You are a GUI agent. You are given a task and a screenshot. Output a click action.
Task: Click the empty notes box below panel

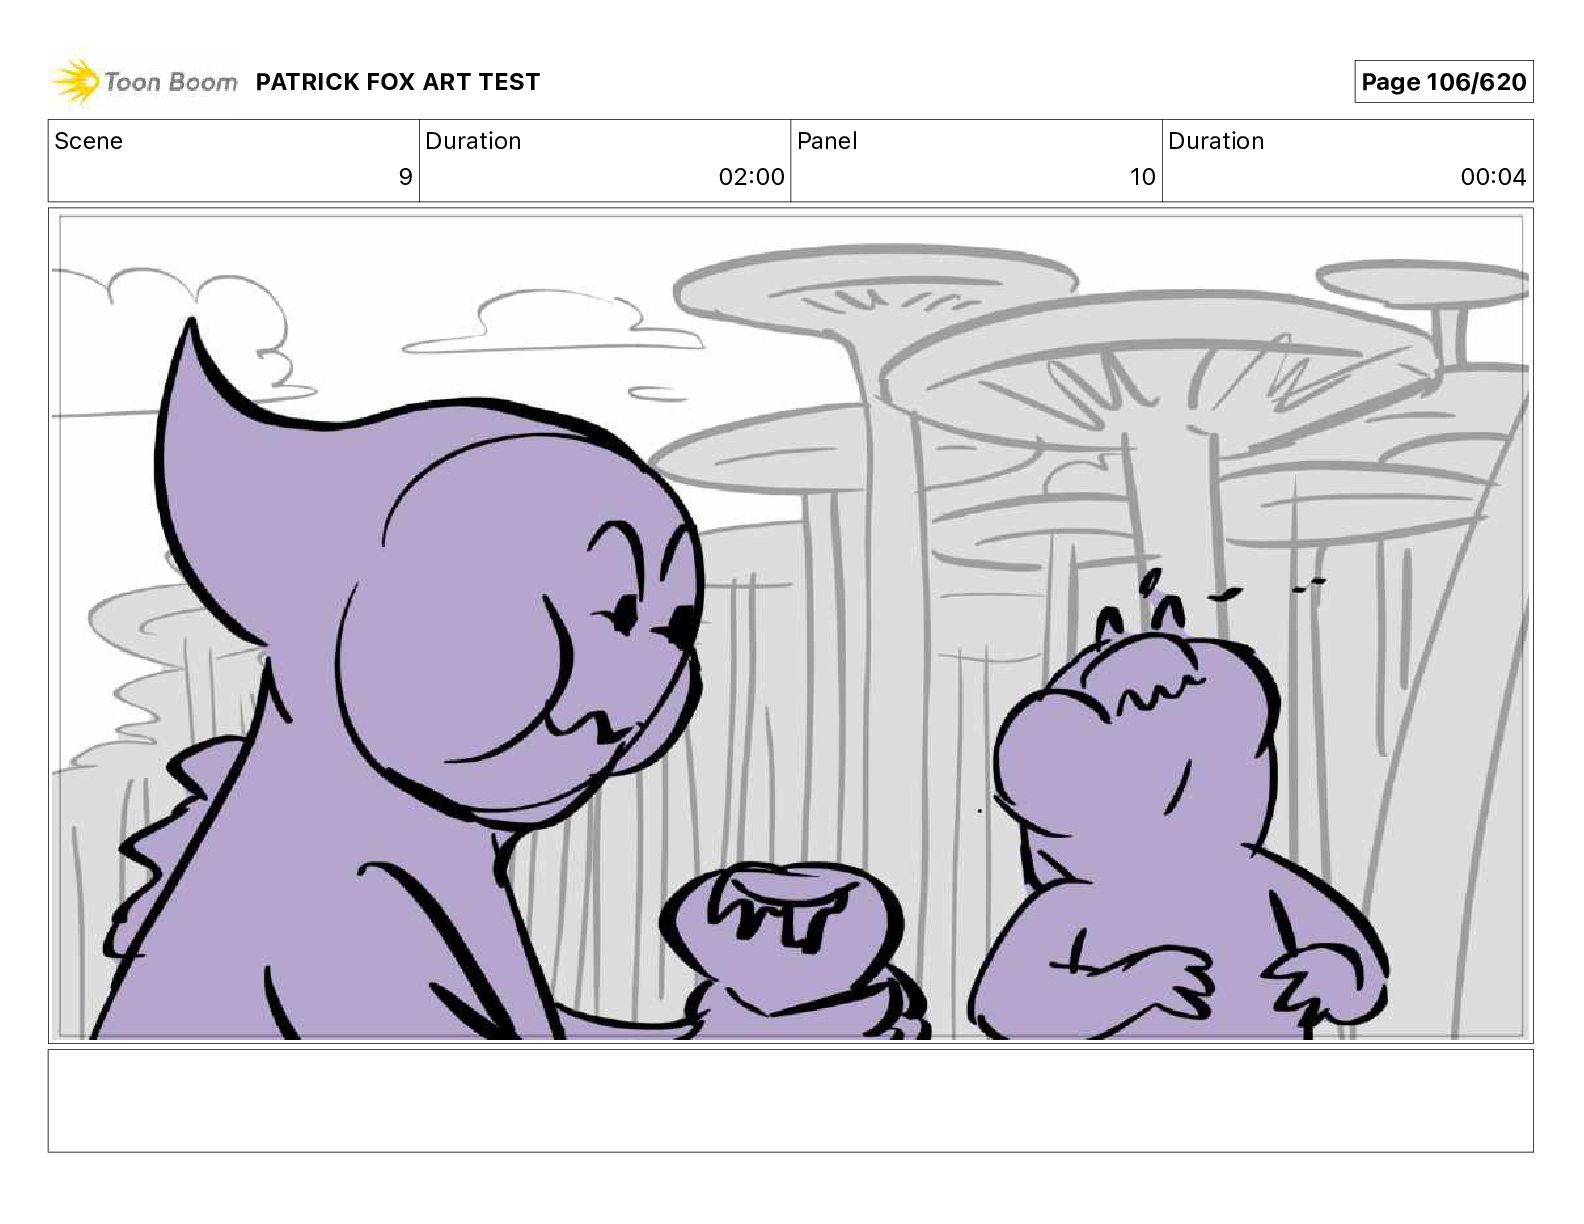pos(790,1100)
